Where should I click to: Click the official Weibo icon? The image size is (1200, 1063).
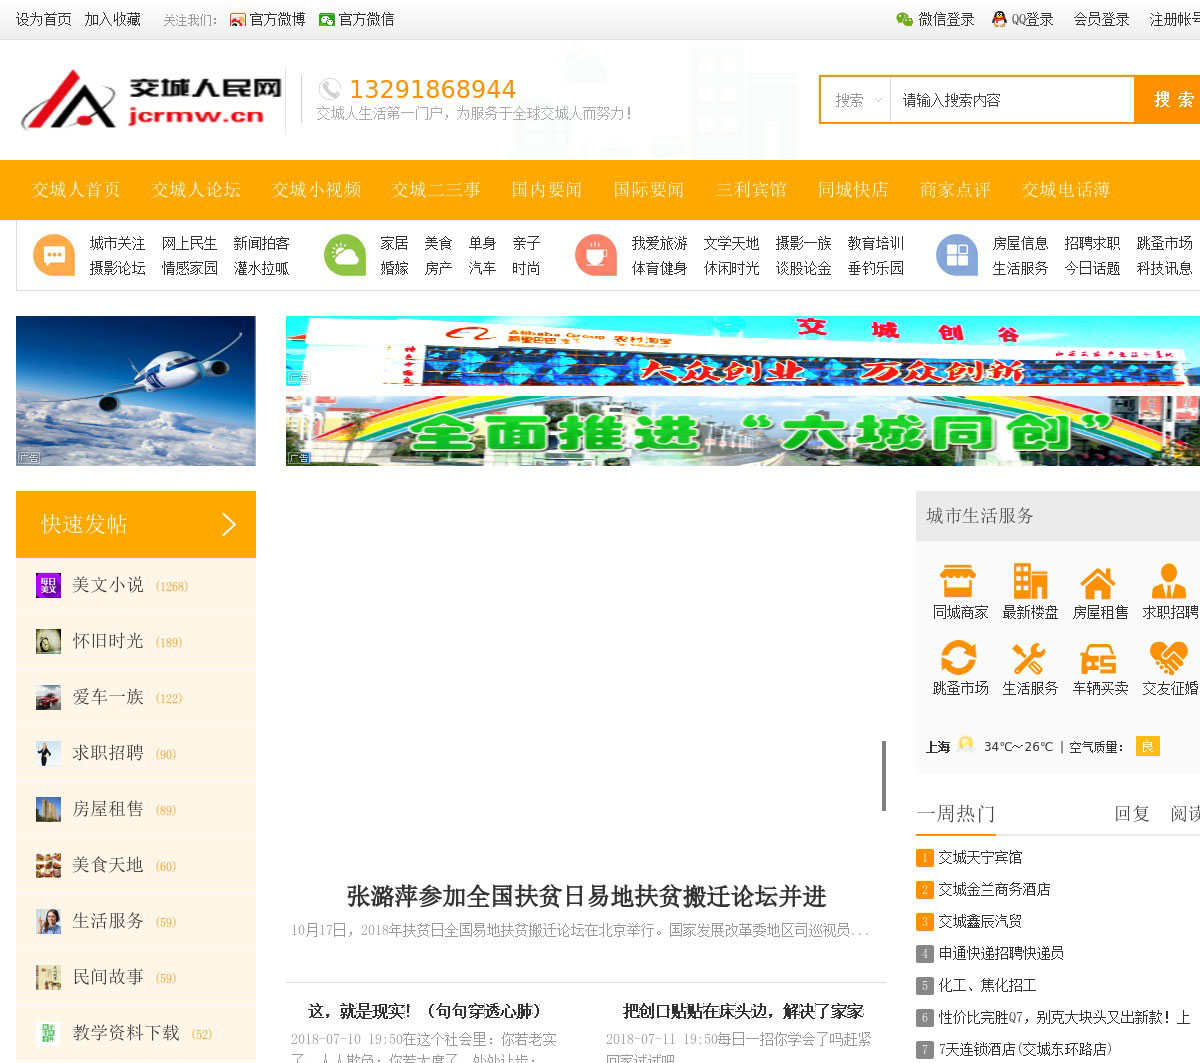[x=237, y=20]
